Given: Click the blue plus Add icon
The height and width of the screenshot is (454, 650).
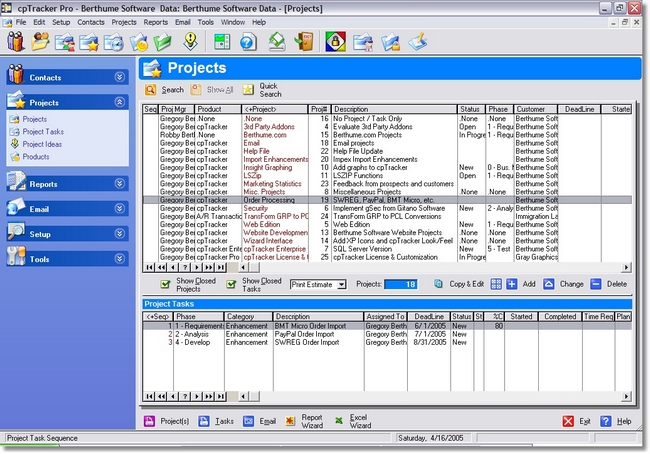Looking at the screenshot, I should pyautogui.click(x=512, y=284).
